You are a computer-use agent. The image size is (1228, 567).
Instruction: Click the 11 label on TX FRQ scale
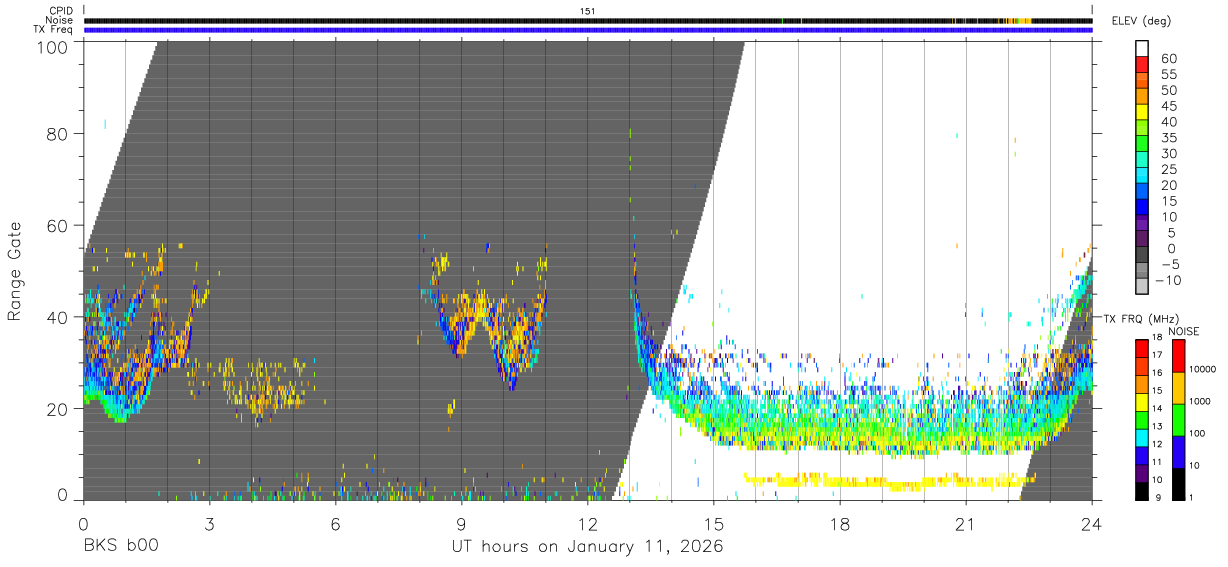(x=1157, y=463)
